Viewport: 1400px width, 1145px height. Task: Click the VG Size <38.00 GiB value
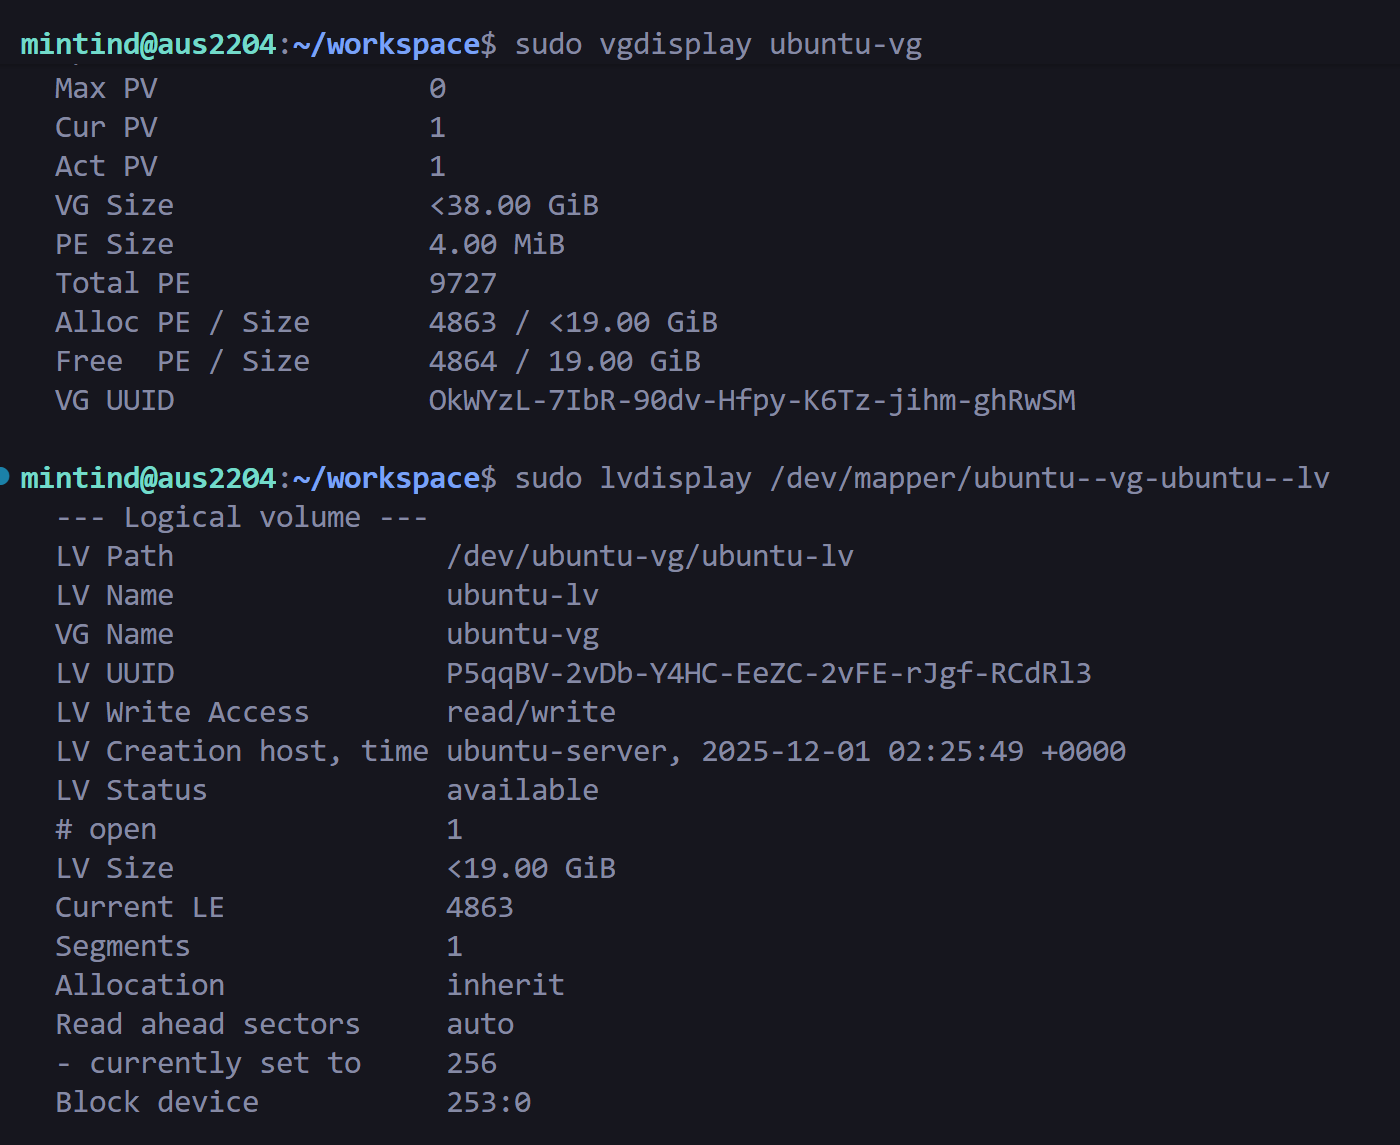click(514, 205)
